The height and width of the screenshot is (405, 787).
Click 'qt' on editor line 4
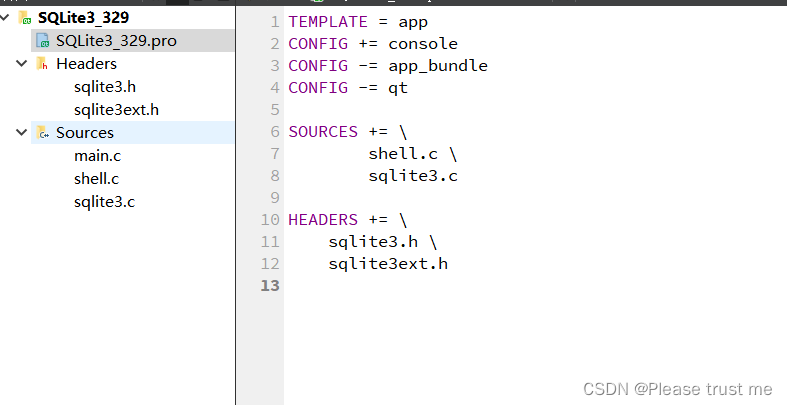(398, 88)
